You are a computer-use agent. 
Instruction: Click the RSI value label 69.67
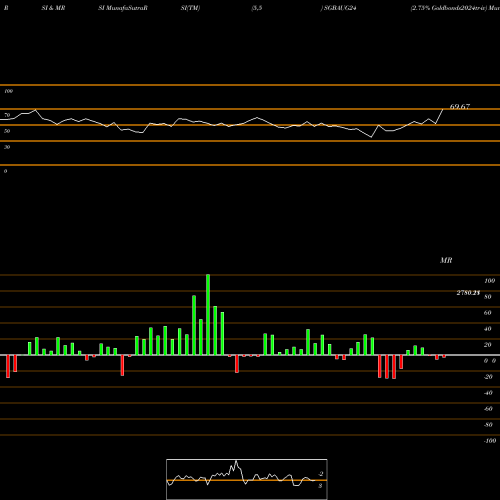460,107
